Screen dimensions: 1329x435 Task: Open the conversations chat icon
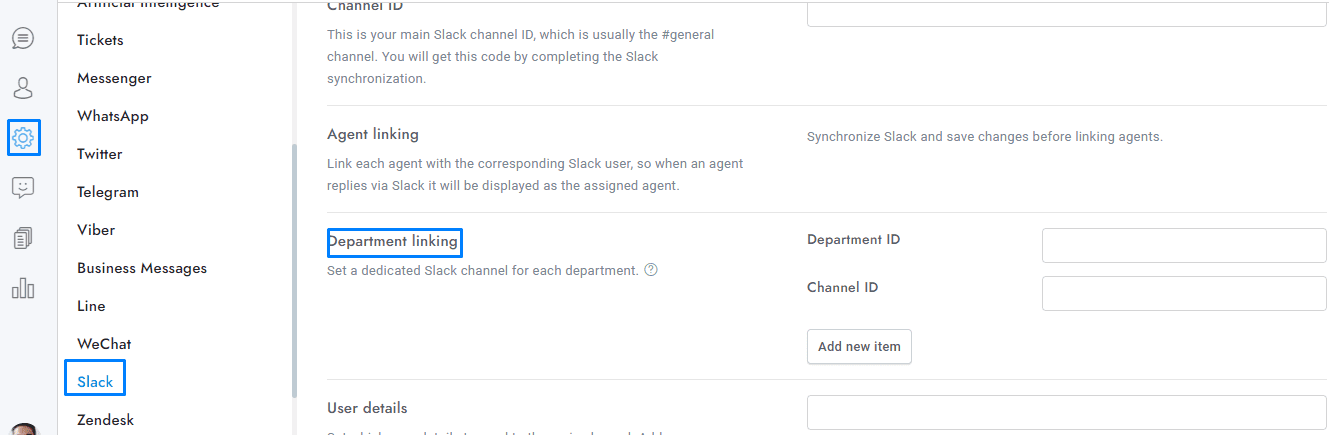point(23,38)
